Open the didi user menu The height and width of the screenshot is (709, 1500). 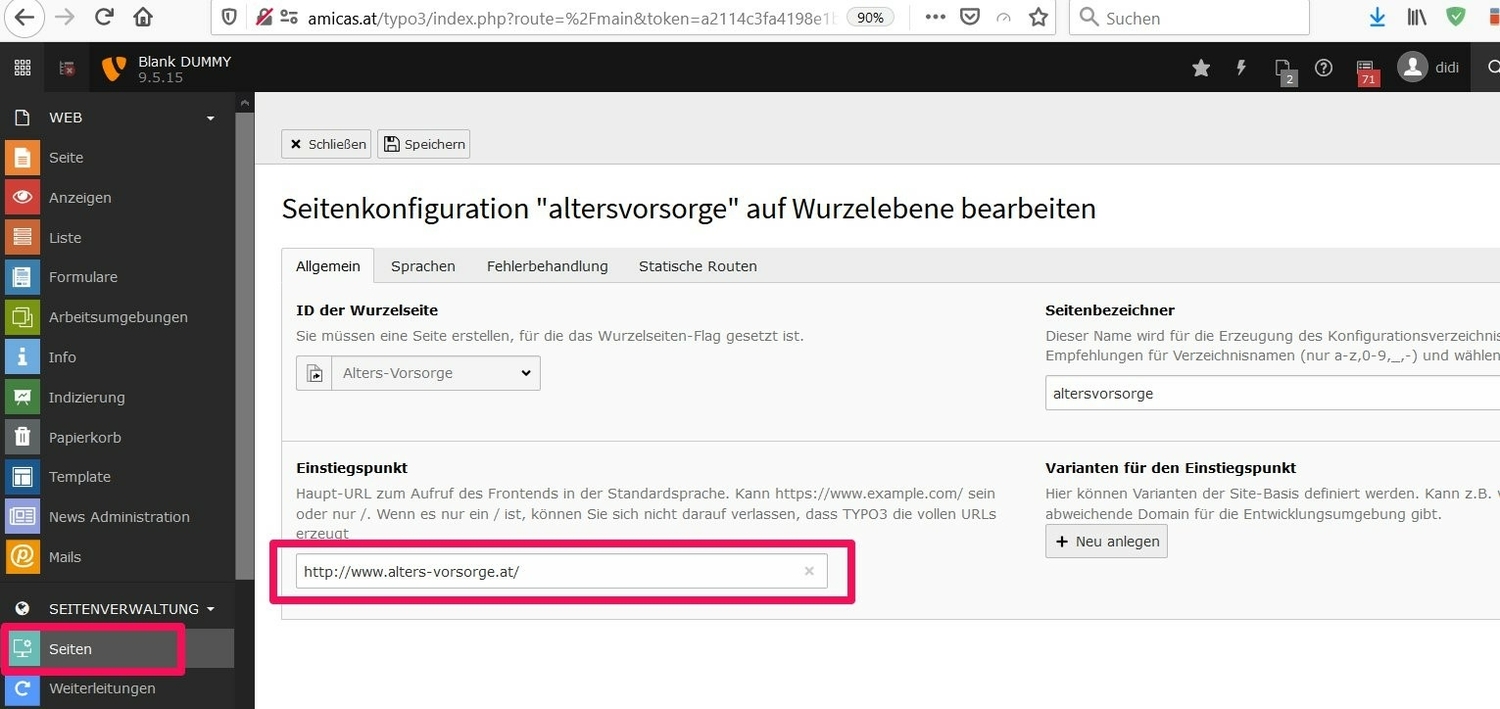pyautogui.click(x=1429, y=68)
